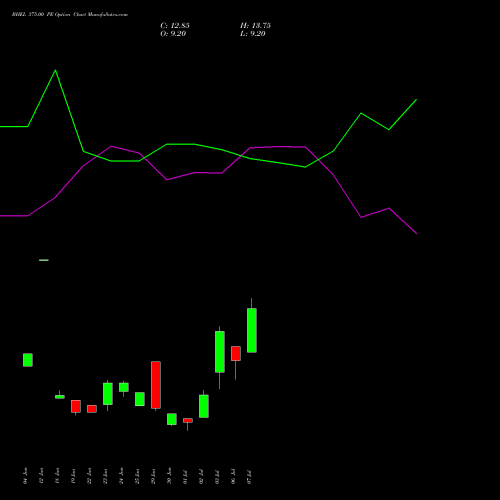The image size is (500, 500).
Task: Select the red candle above 06 Jul
Action: coord(236,354)
